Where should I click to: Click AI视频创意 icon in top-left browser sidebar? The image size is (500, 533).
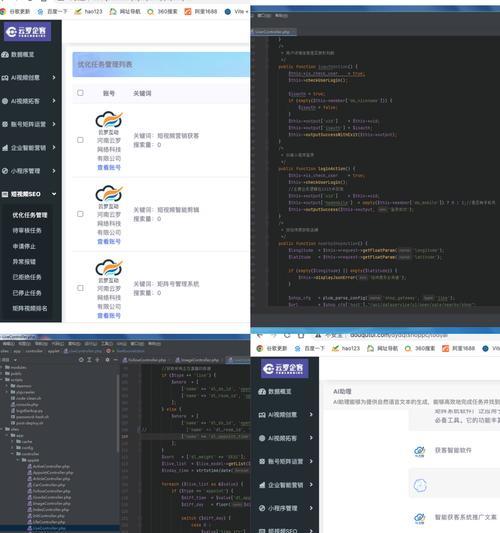click(5, 78)
